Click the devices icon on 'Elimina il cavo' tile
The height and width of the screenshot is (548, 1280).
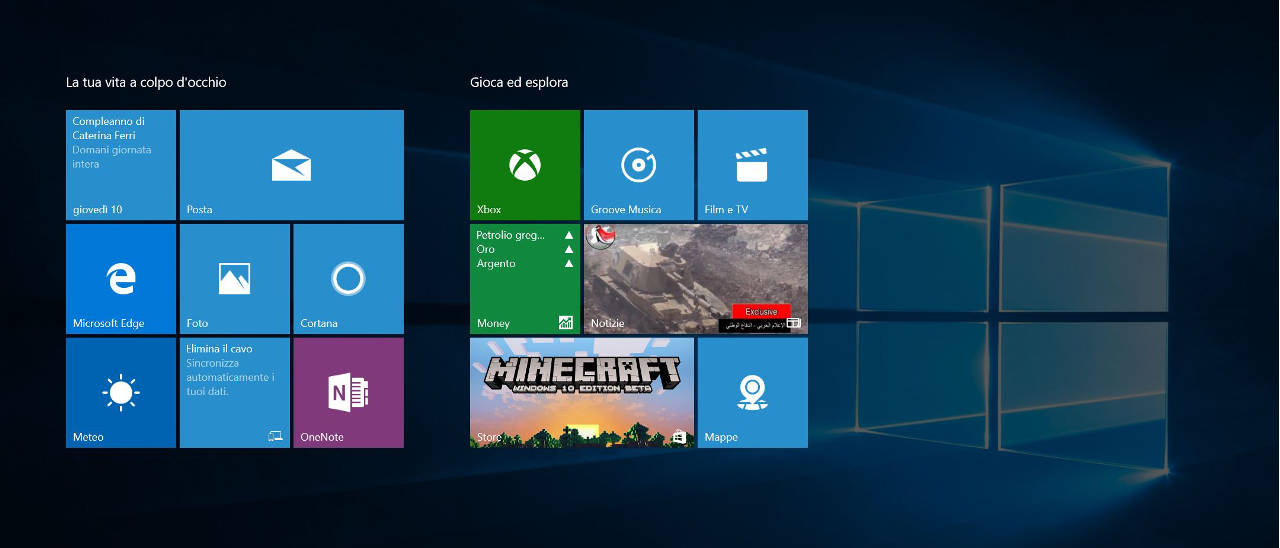pos(275,437)
